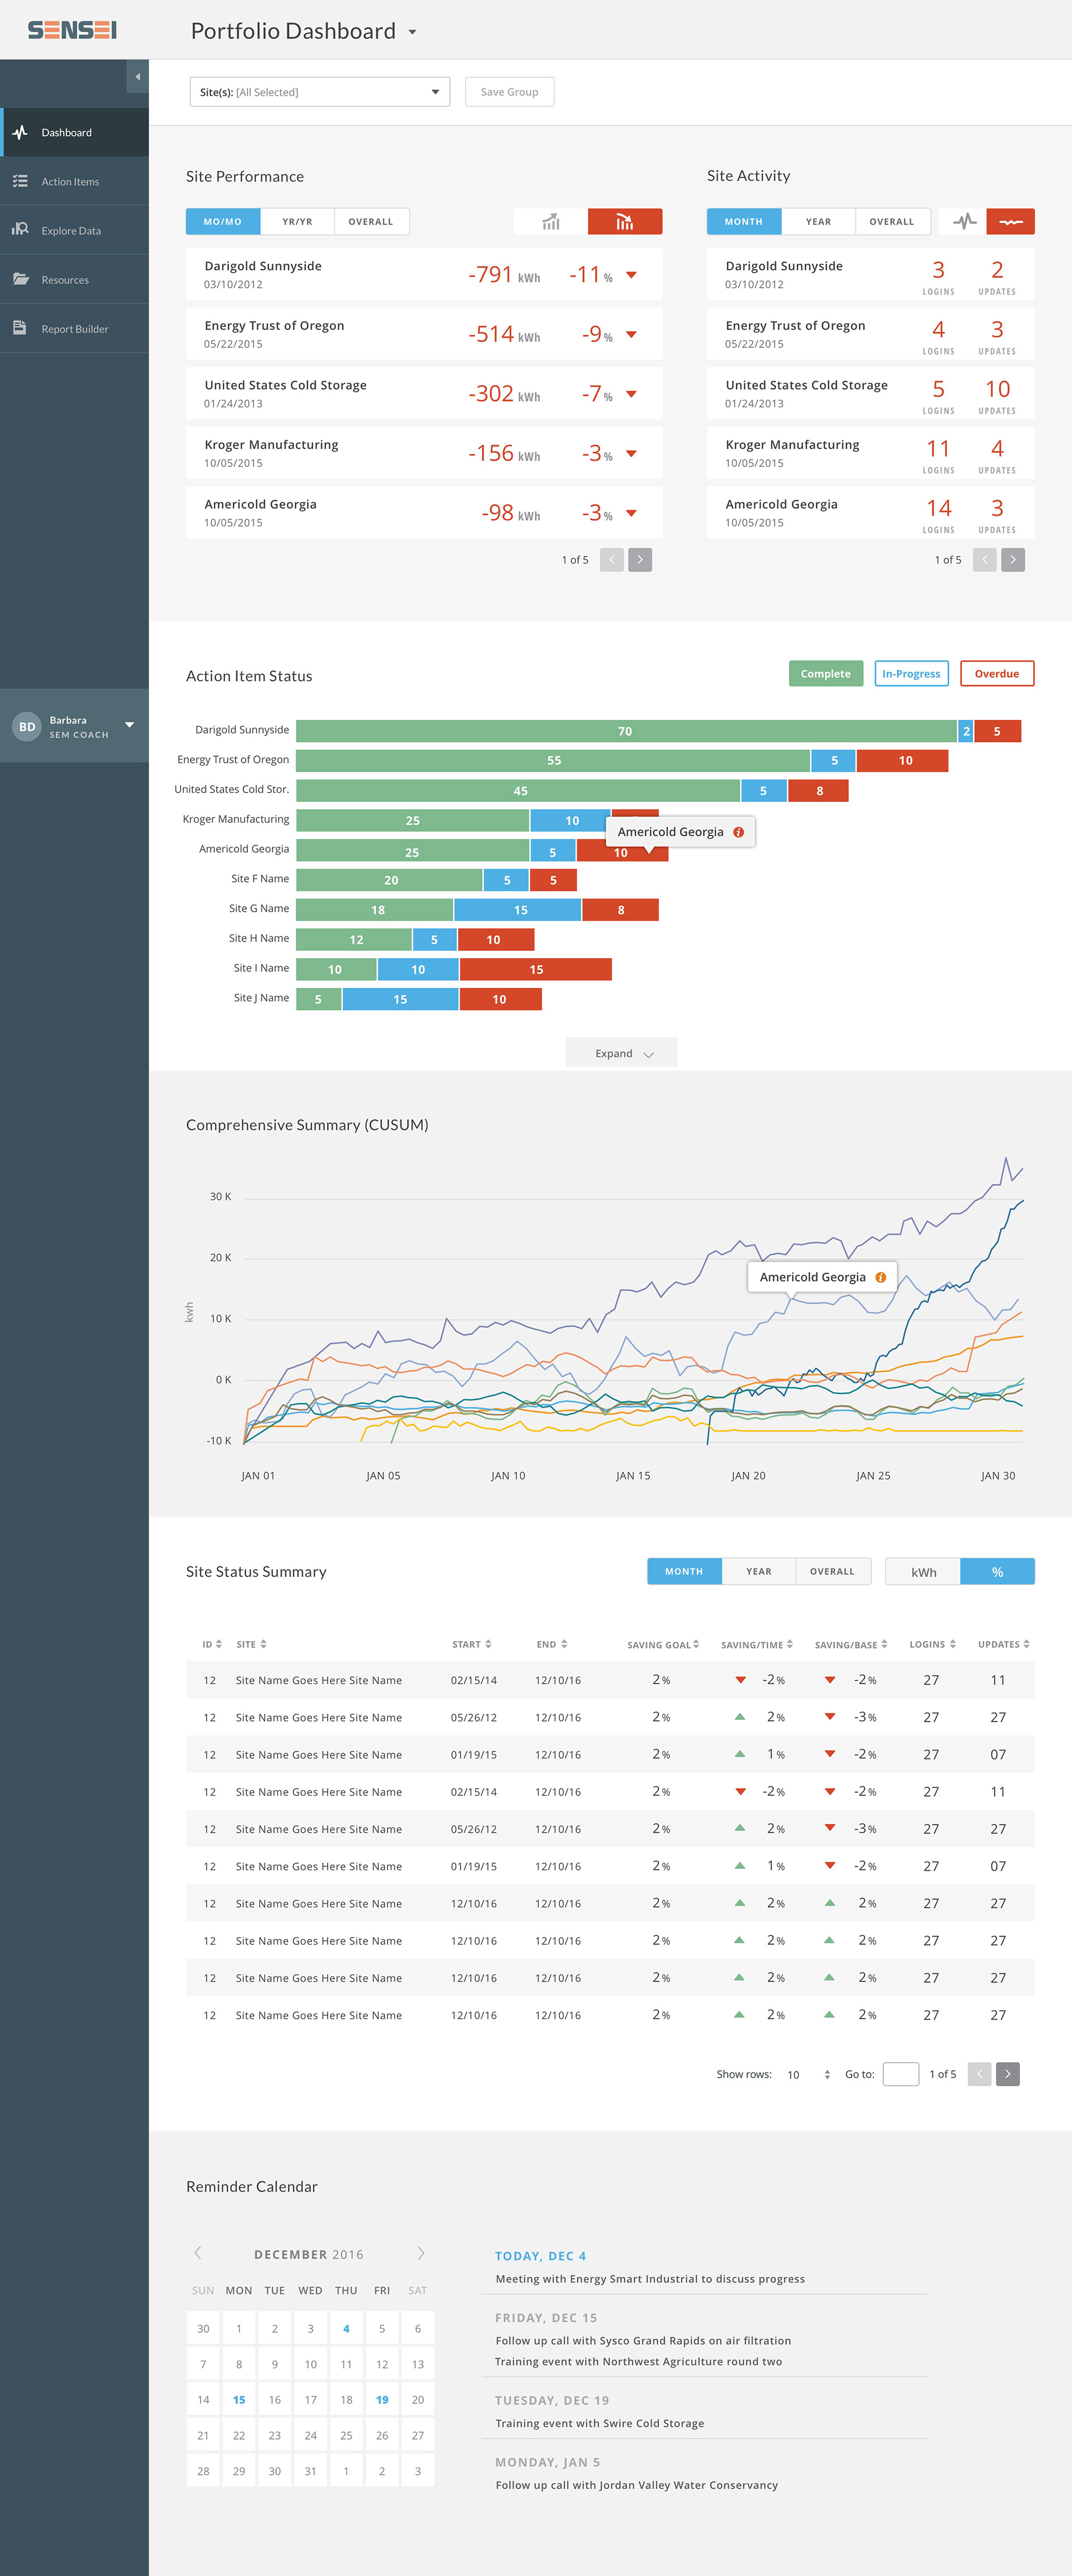Viewport: 1072px width, 2576px height.
Task: Select OVERALL in Site Performance
Action: [x=371, y=222]
